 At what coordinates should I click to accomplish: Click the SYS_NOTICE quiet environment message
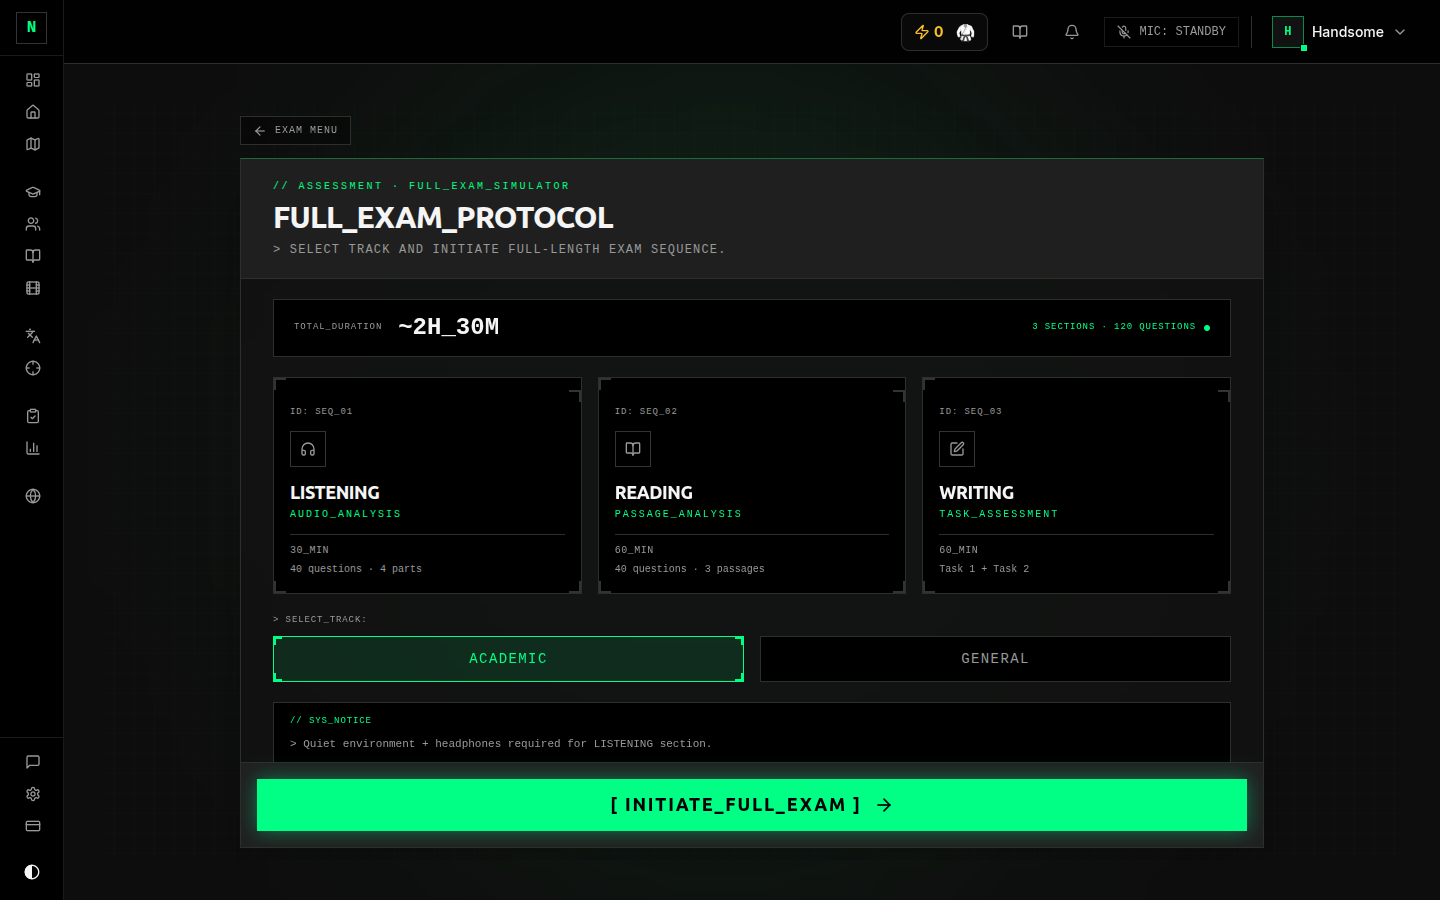click(501, 744)
